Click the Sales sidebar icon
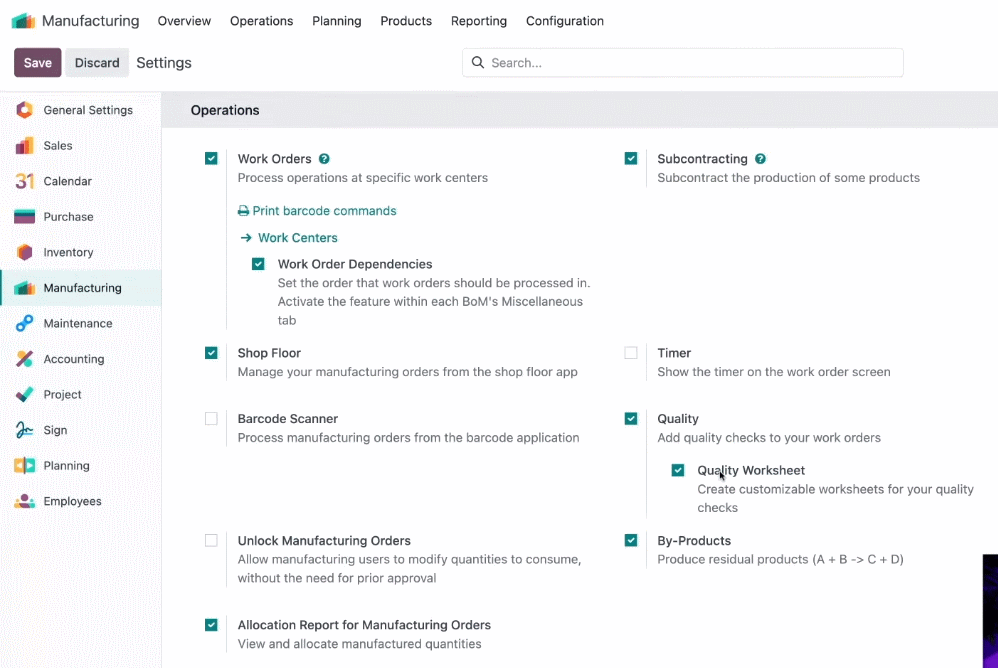 tap(24, 146)
